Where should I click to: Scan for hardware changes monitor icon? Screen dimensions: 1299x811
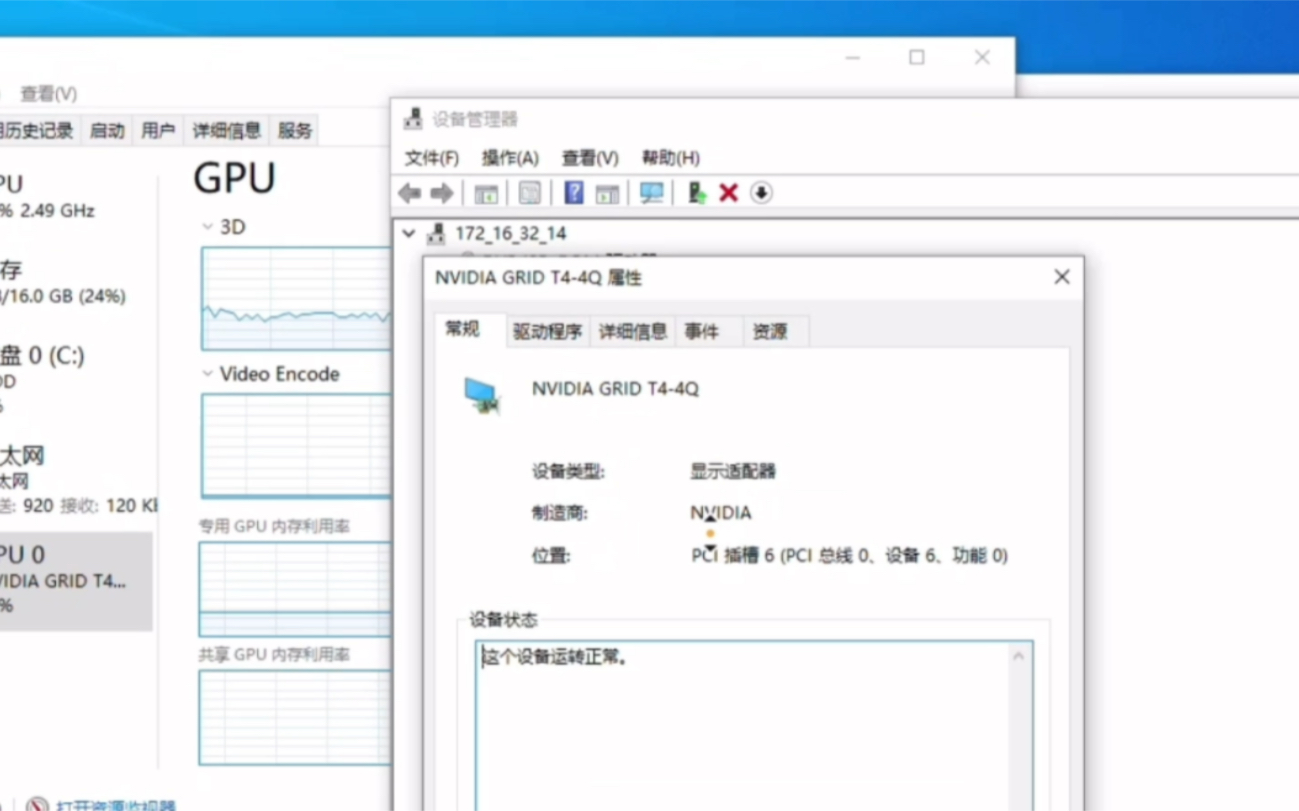(651, 193)
